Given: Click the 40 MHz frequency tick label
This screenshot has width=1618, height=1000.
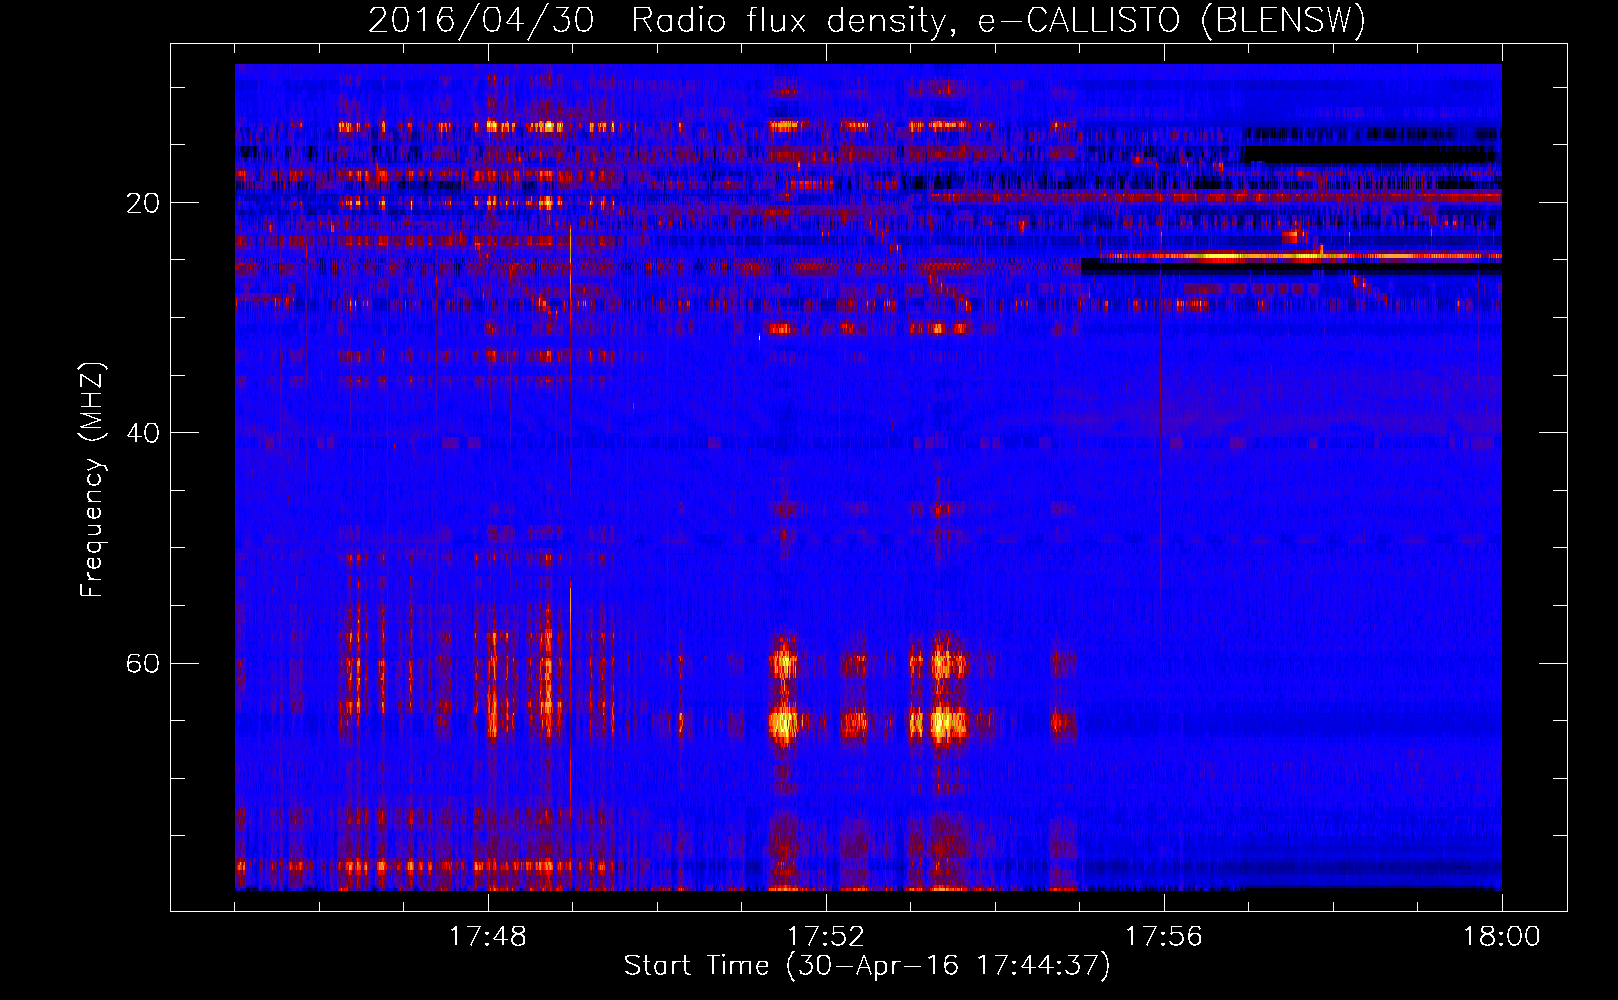Looking at the screenshot, I should click(x=143, y=433).
